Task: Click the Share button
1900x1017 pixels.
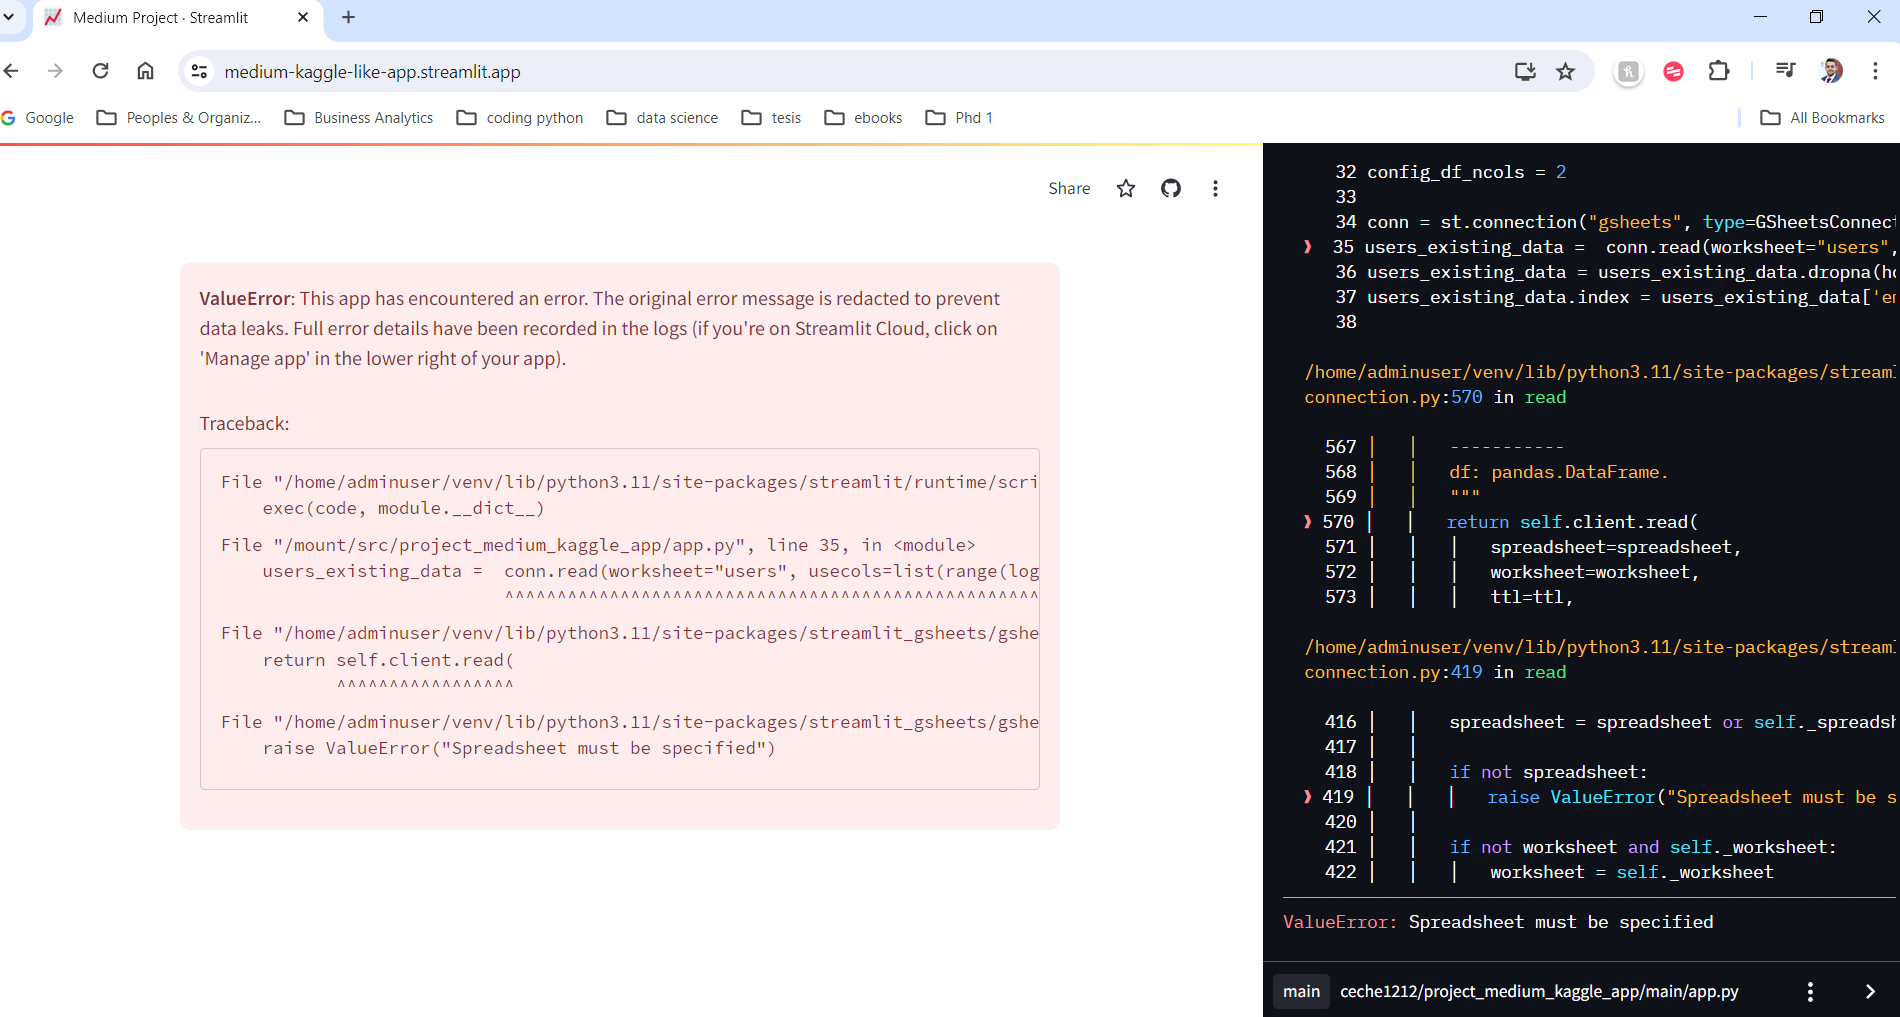Action: [x=1068, y=188]
